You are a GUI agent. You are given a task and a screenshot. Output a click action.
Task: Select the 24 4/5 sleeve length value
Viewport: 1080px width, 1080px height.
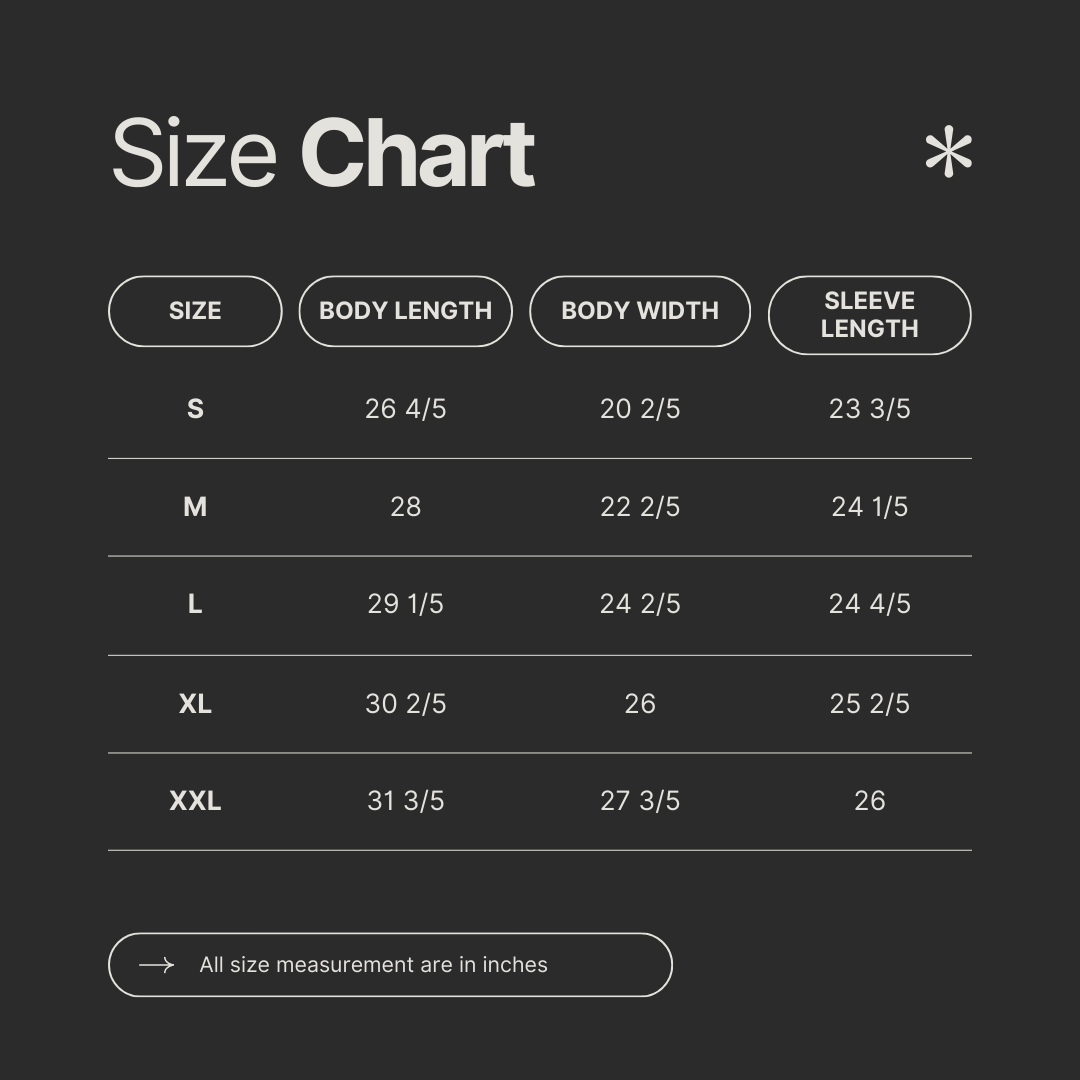[869, 604]
